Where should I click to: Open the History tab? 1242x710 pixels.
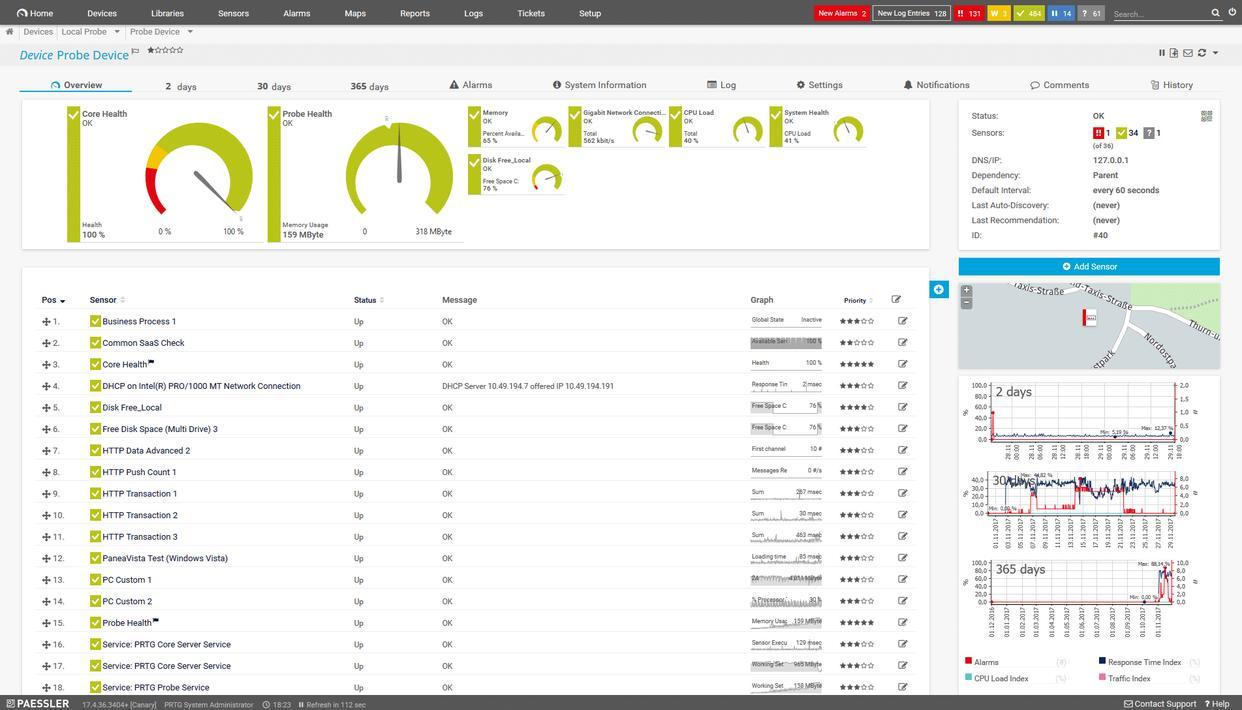pyautogui.click(x=1172, y=85)
